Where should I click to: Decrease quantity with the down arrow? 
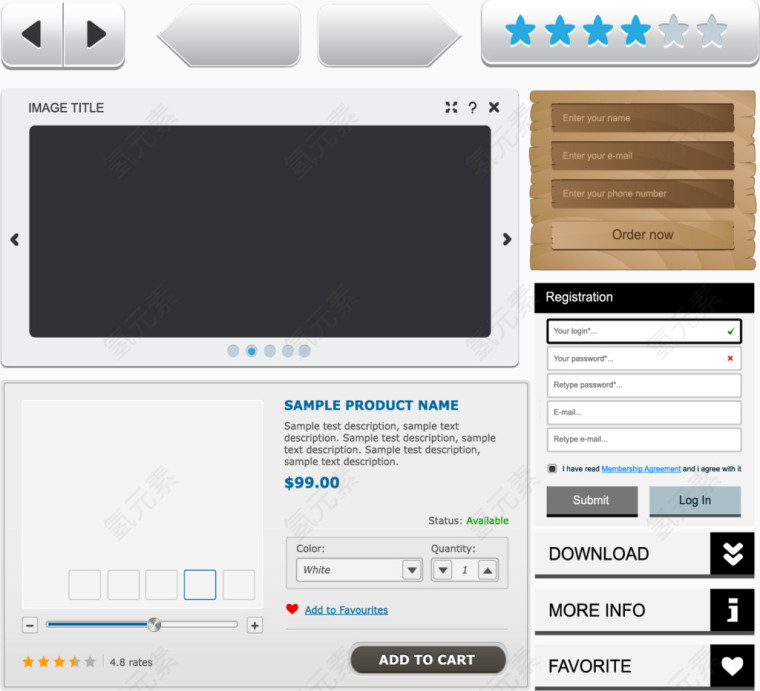click(x=443, y=570)
